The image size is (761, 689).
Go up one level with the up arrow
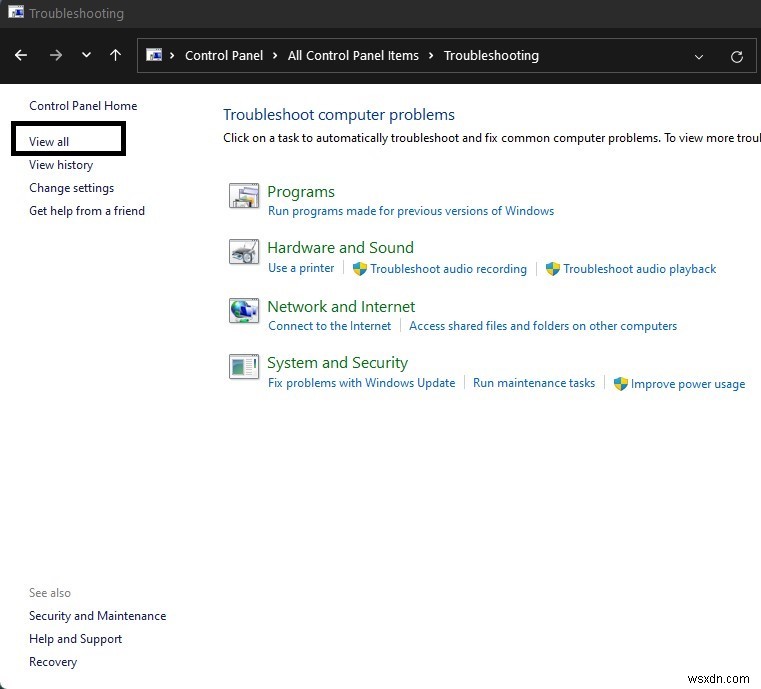pyautogui.click(x=116, y=55)
